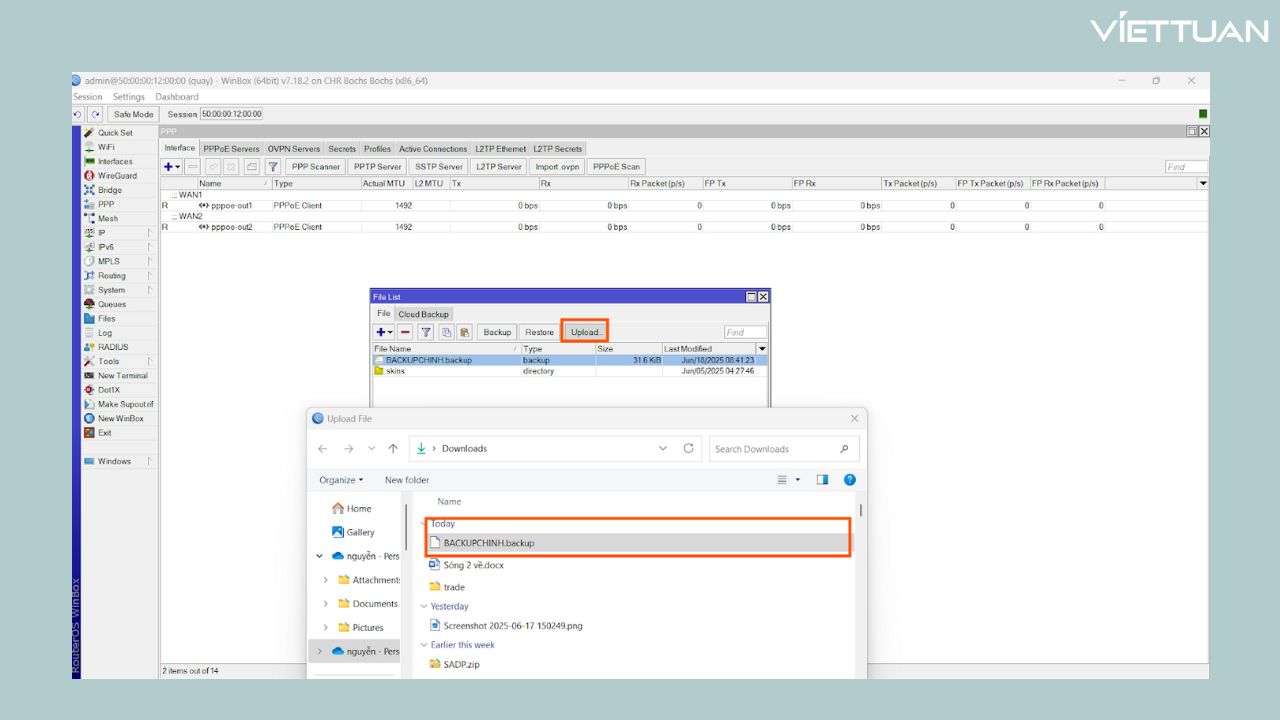
Task: Click the help icon in Upload File dialog
Action: point(849,480)
